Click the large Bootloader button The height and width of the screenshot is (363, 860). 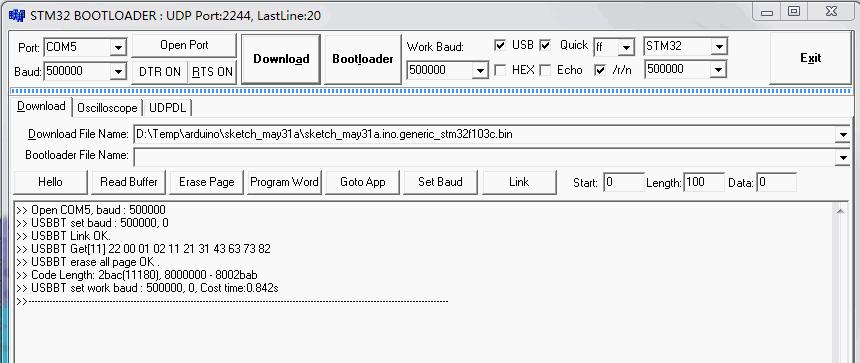pos(363,59)
